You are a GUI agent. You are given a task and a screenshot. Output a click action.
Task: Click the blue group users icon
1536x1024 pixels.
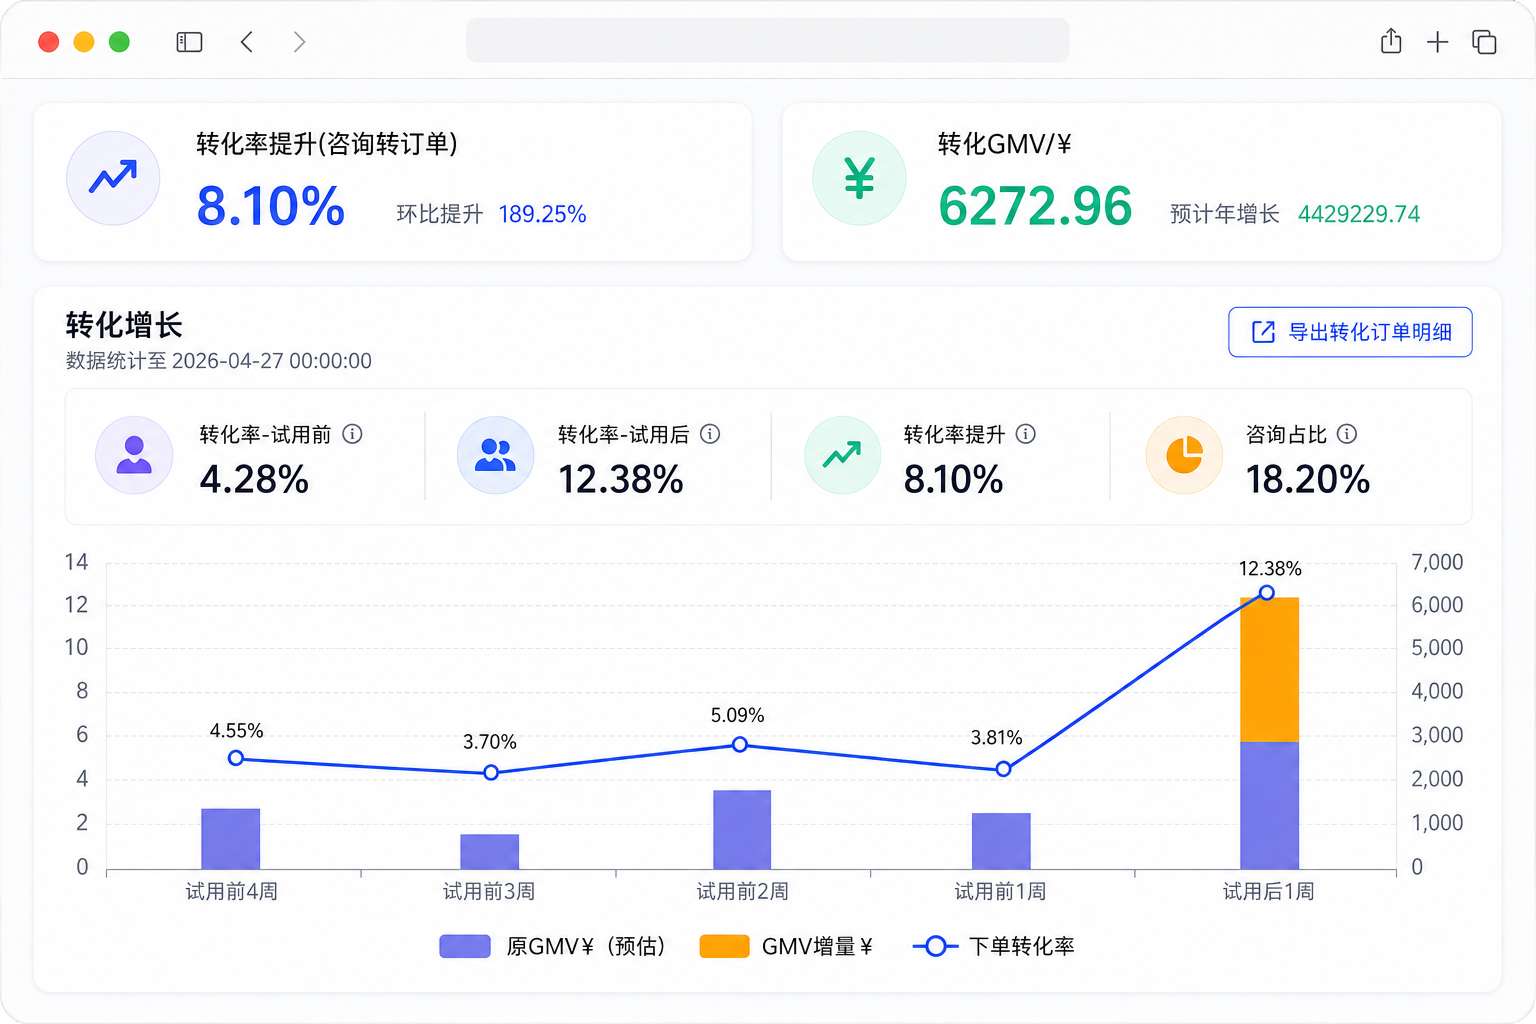[495, 455]
